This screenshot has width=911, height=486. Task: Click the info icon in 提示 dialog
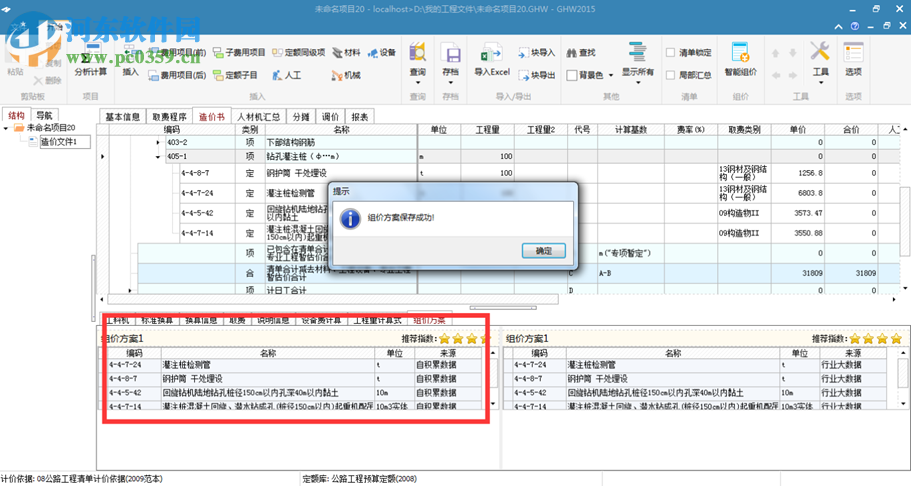(350, 218)
